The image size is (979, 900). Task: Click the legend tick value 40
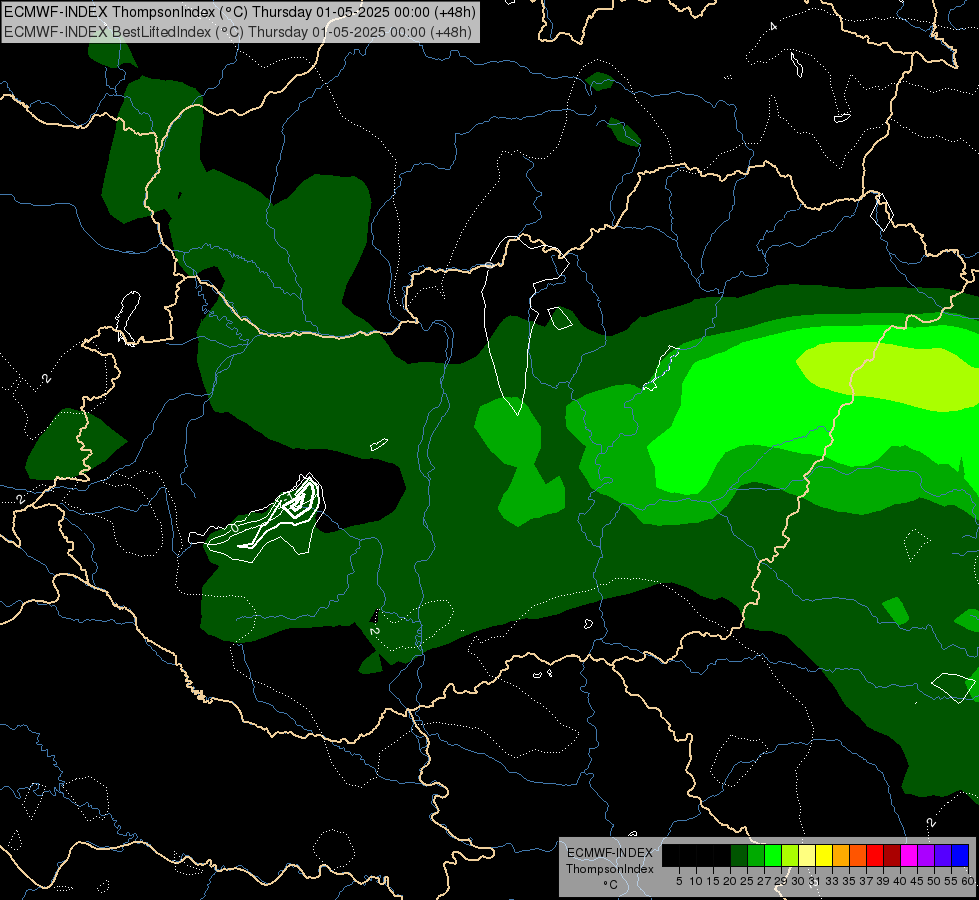point(900,881)
